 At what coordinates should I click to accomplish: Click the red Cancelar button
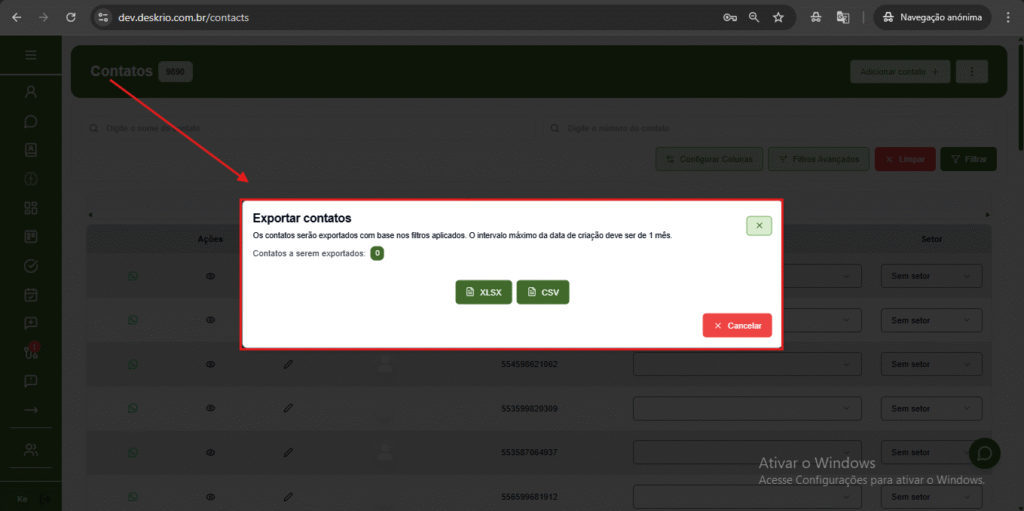point(737,325)
